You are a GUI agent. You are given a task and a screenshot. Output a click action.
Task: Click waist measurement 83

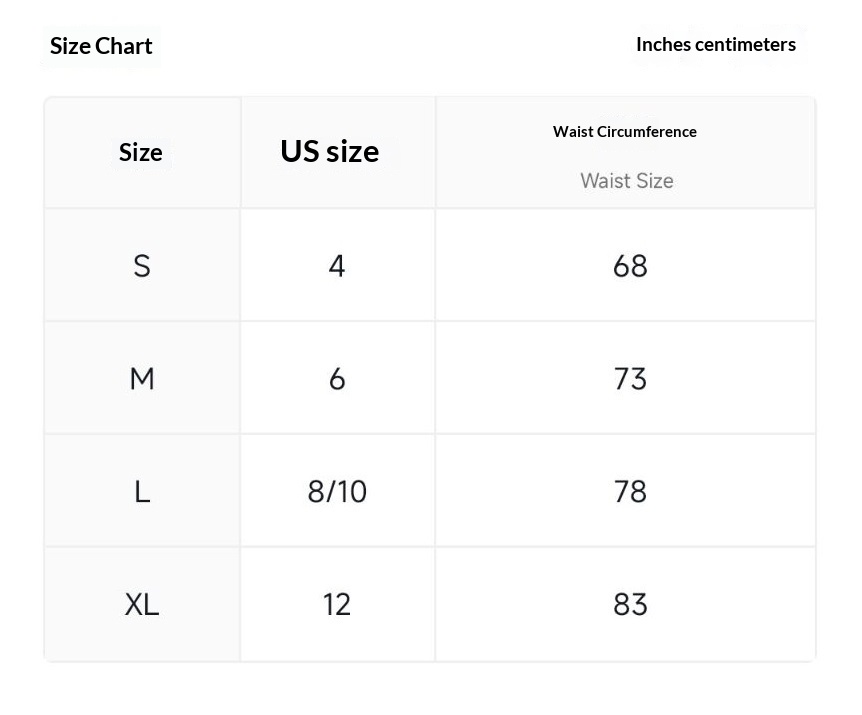(x=630, y=605)
